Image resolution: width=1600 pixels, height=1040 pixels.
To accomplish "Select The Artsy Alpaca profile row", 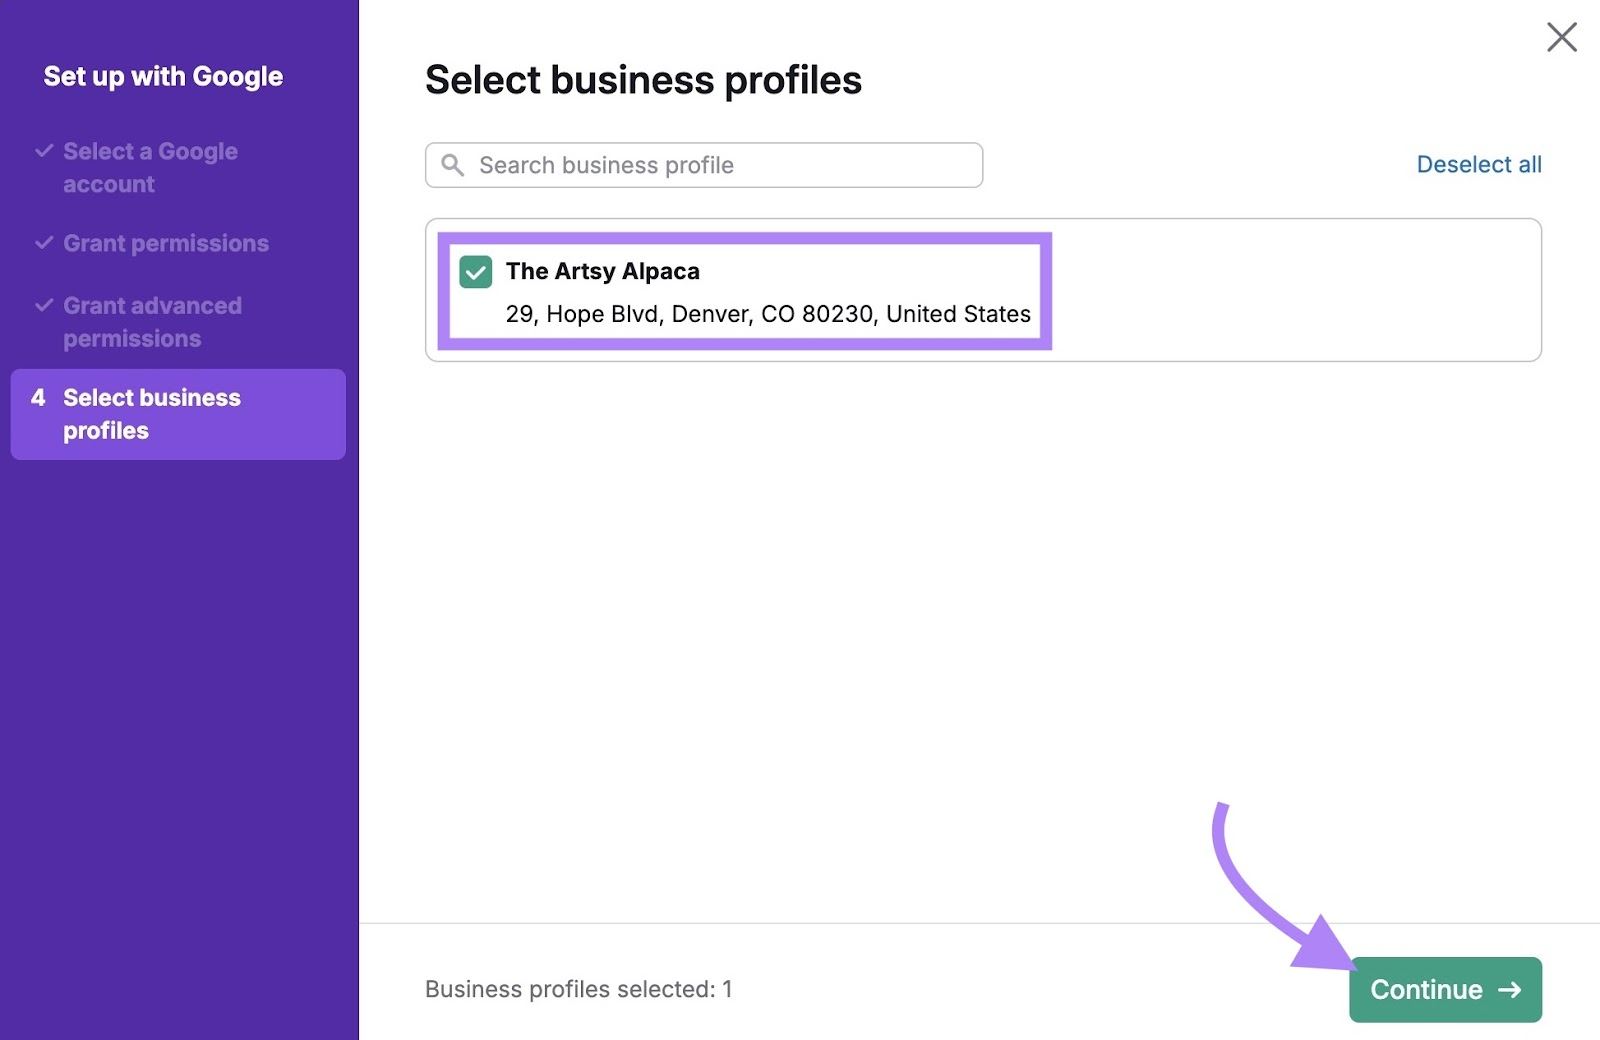I will 745,290.
